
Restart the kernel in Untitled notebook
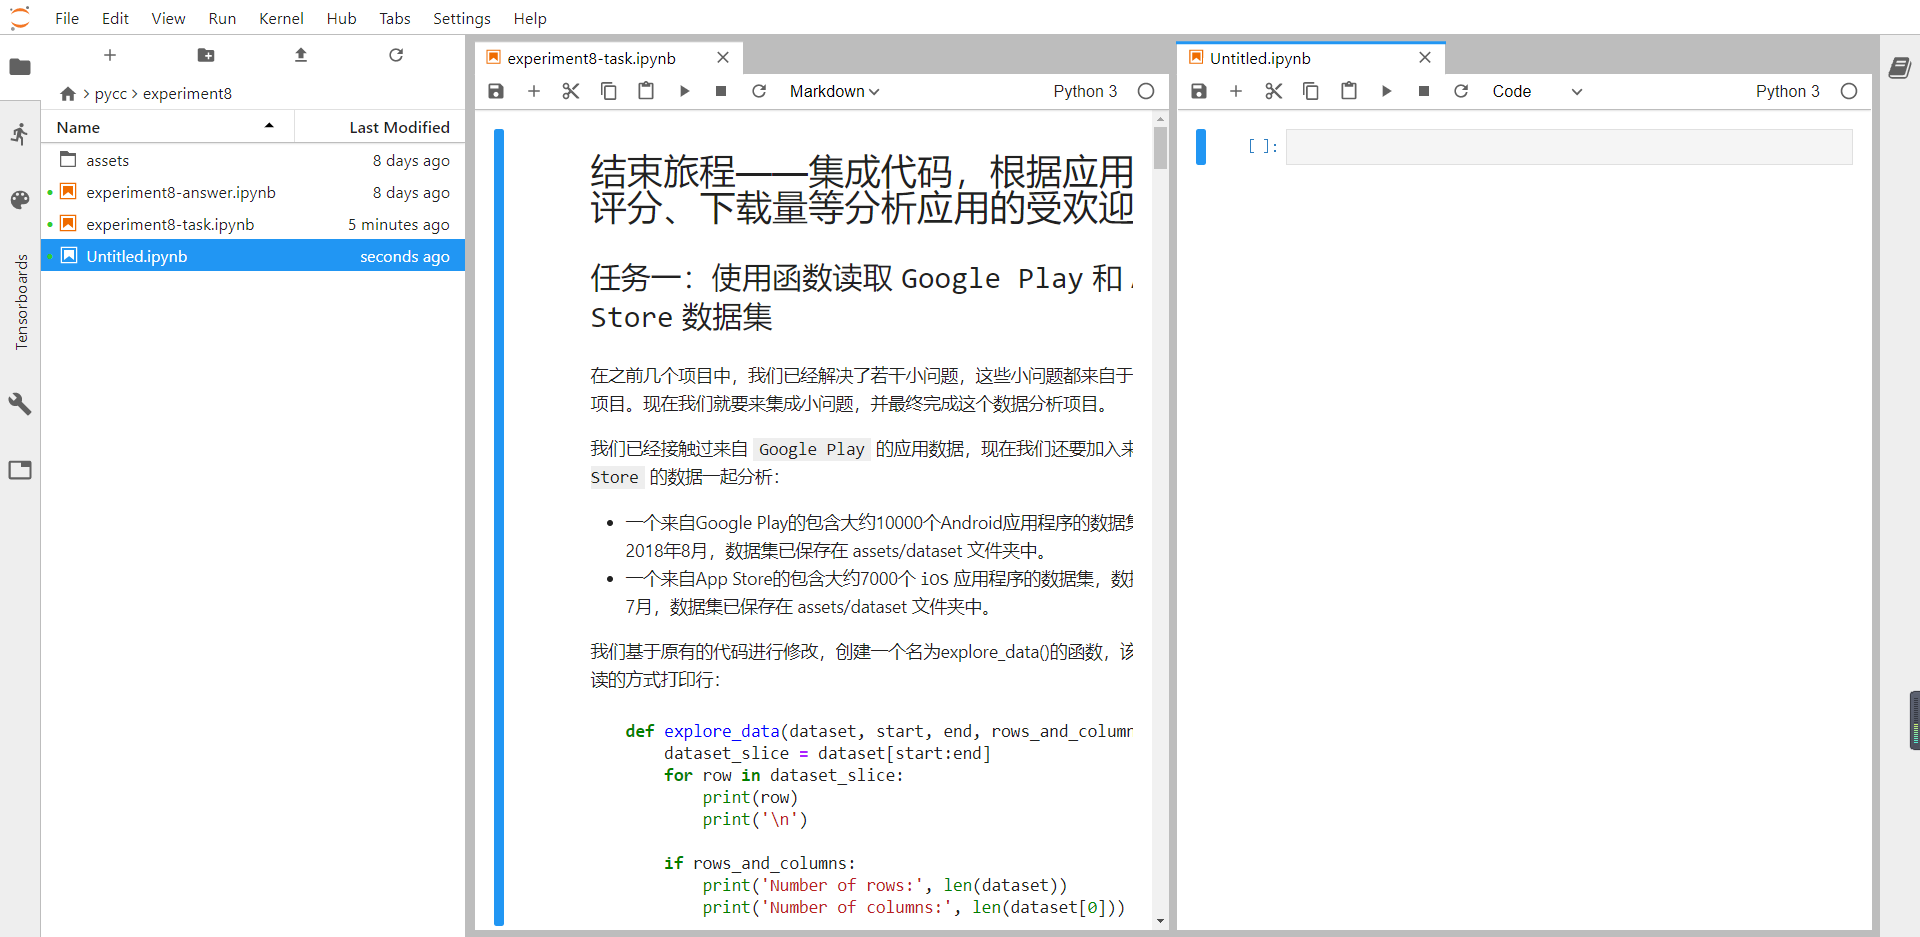pyautogui.click(x=1461, y=91)
